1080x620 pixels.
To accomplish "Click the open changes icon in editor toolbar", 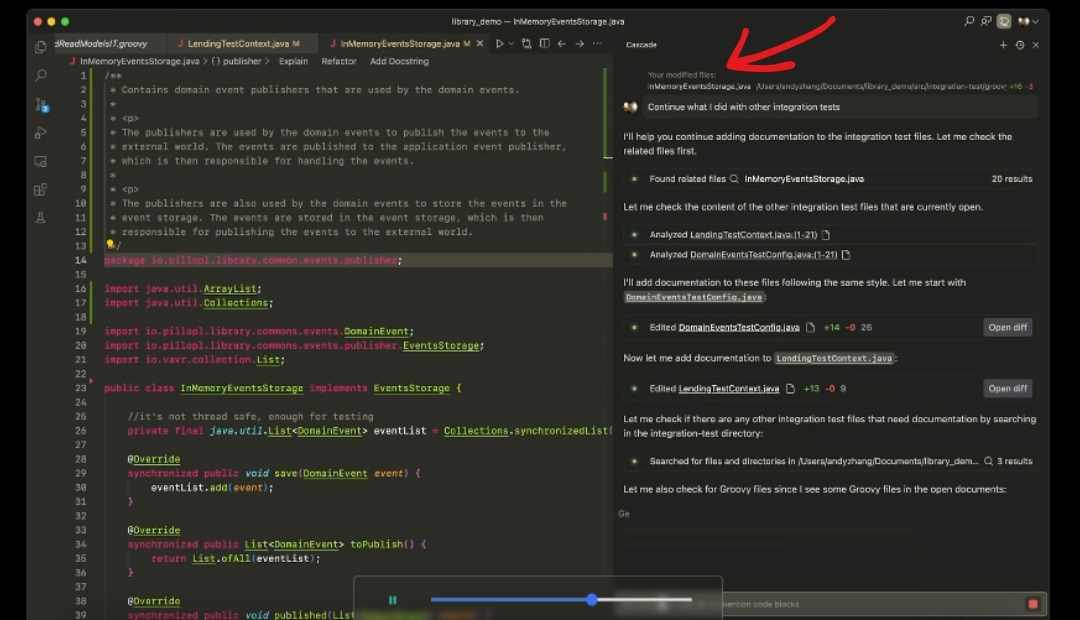I will click(527, 43).
